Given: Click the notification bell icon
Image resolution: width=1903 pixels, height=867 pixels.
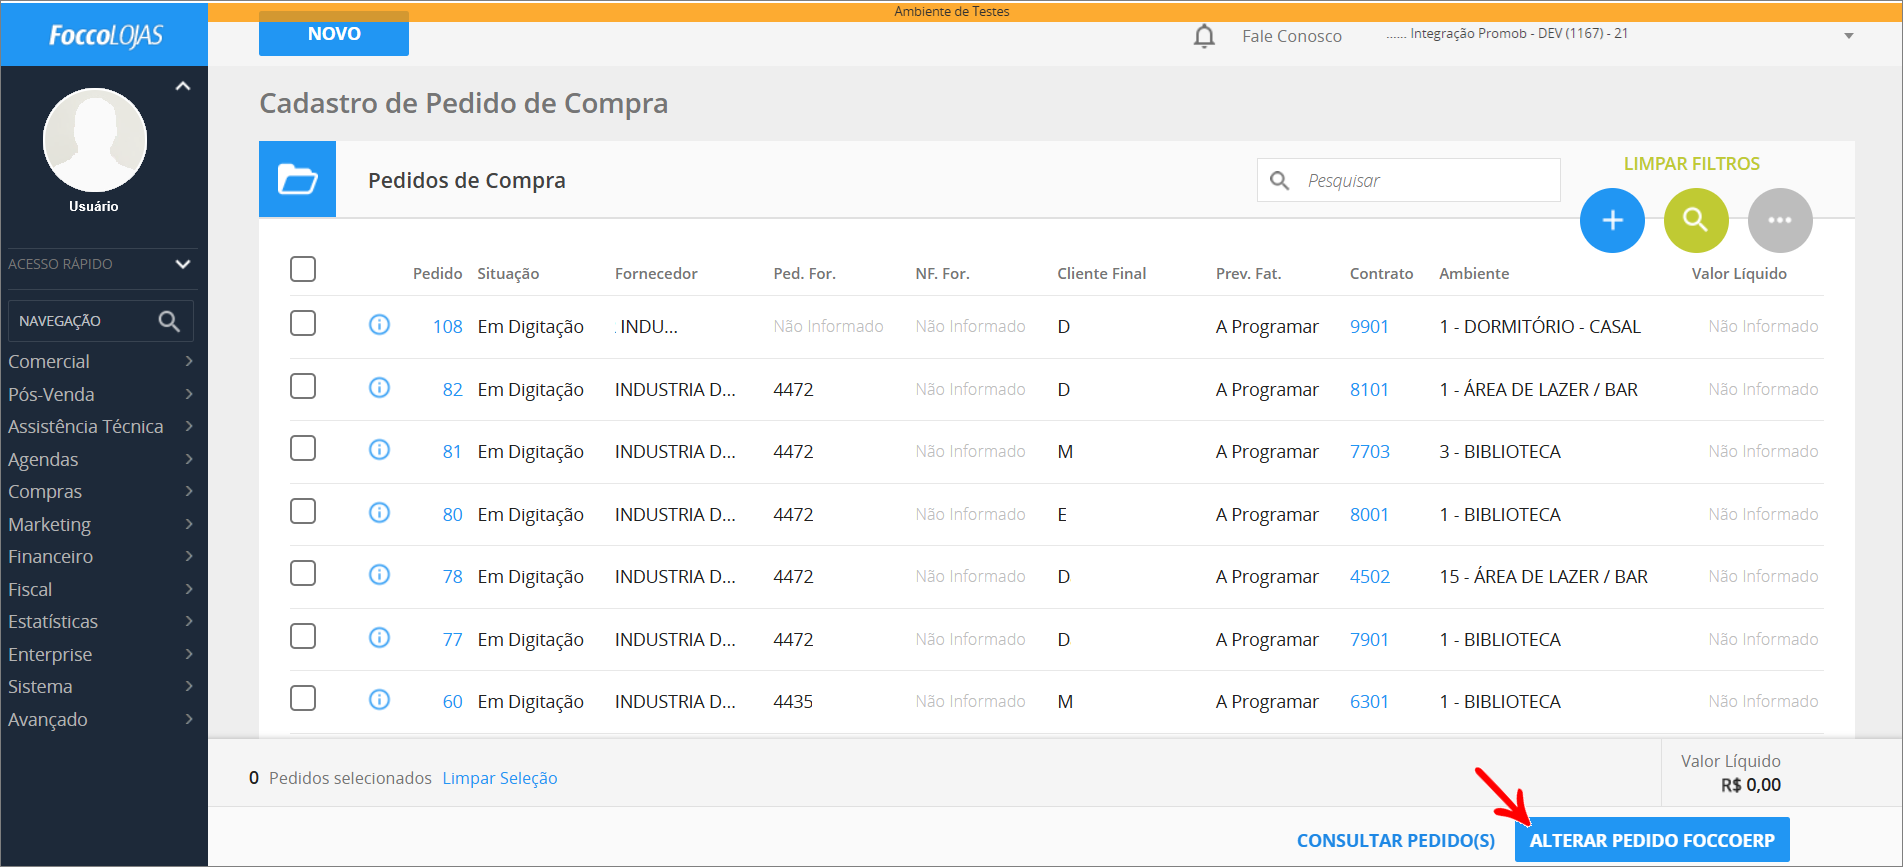Looking at the screenshot, I should tap(1204, 36).
